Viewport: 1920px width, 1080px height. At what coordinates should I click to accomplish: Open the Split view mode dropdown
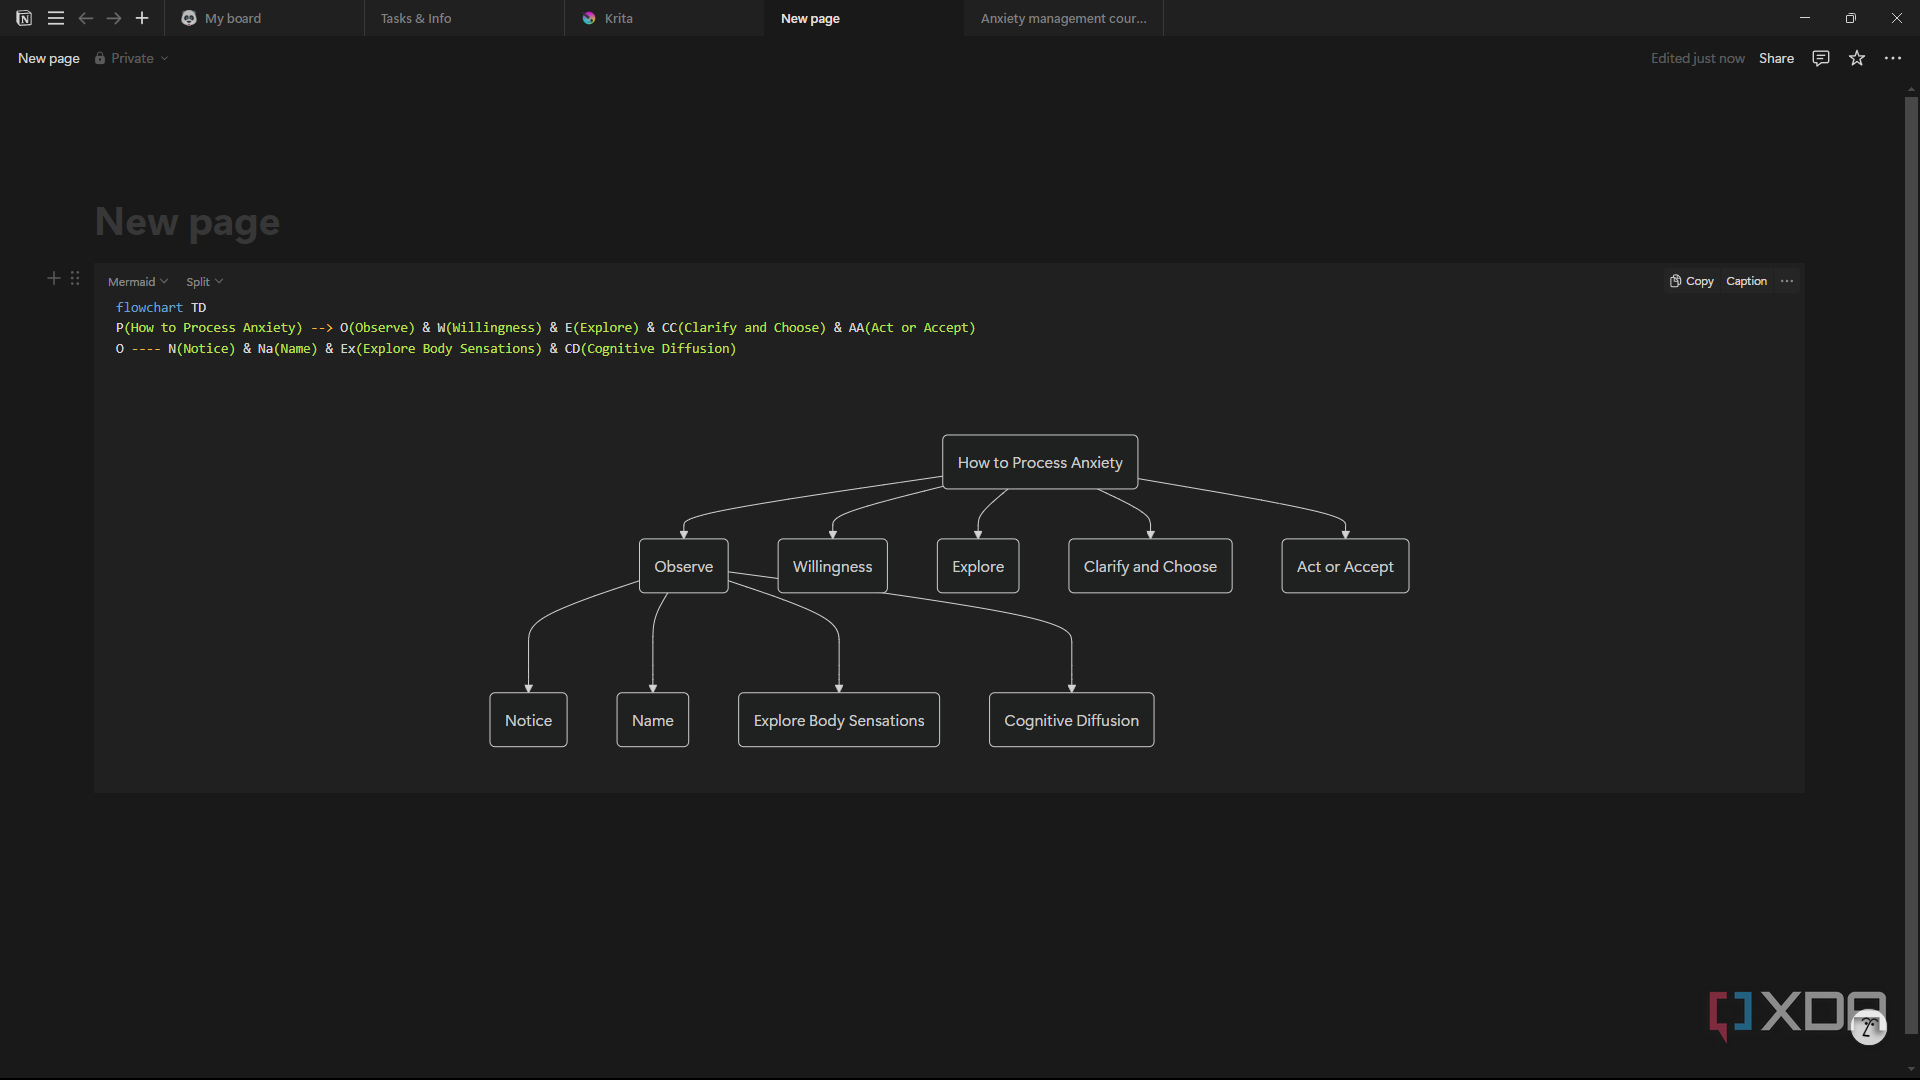point(204,281)
